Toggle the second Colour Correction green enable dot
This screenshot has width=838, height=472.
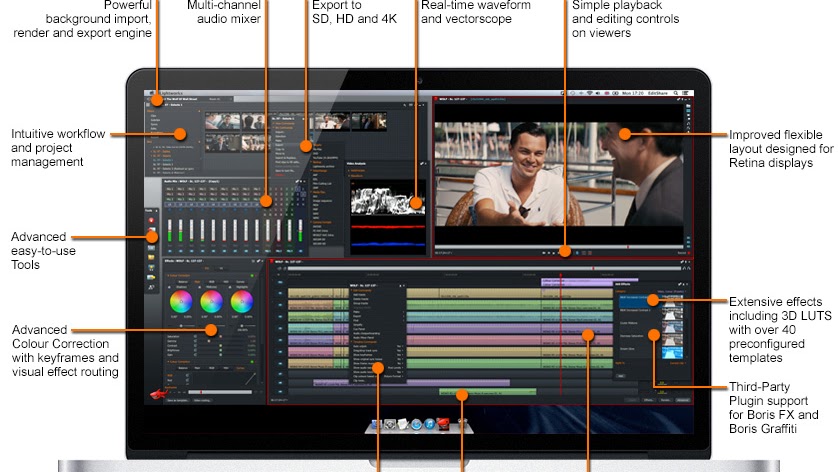pos(252,362)
